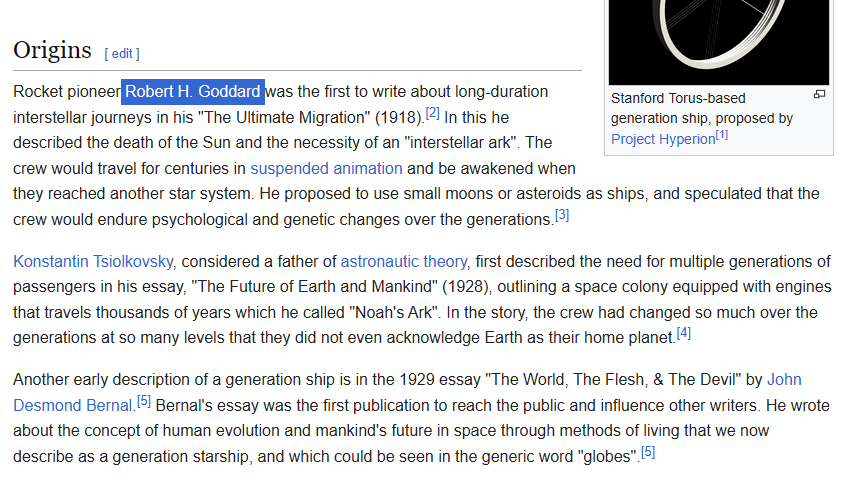Image resolution: width=858 pixels, height=496 pixels.
Task: Open the Stanford Torus generation ship thumbnail
Action: click(718, 42)
